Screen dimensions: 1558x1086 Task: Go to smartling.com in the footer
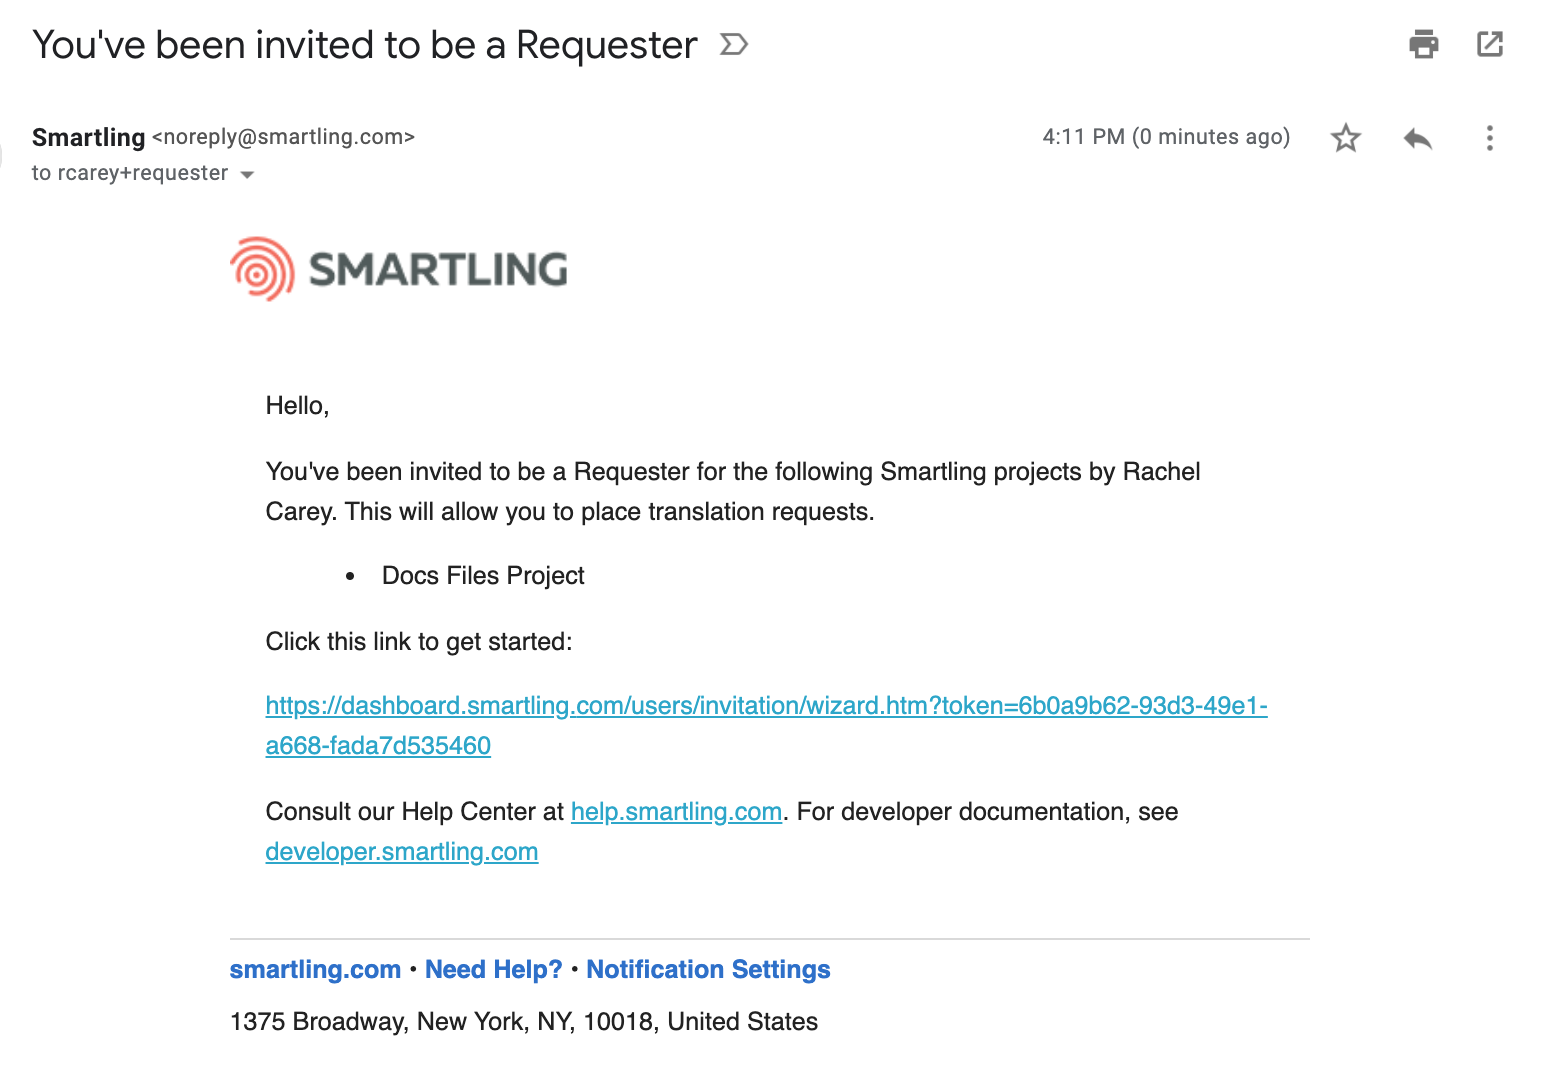pos(315,969)
